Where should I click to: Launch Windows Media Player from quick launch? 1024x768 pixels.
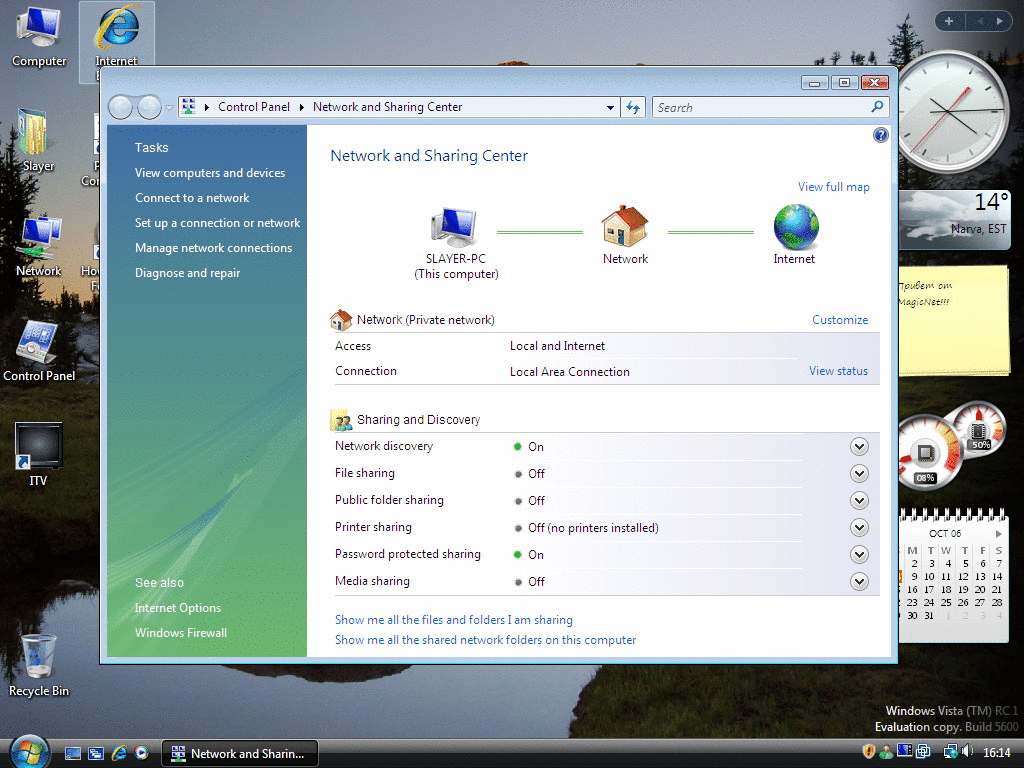click(x=142, y=753)
